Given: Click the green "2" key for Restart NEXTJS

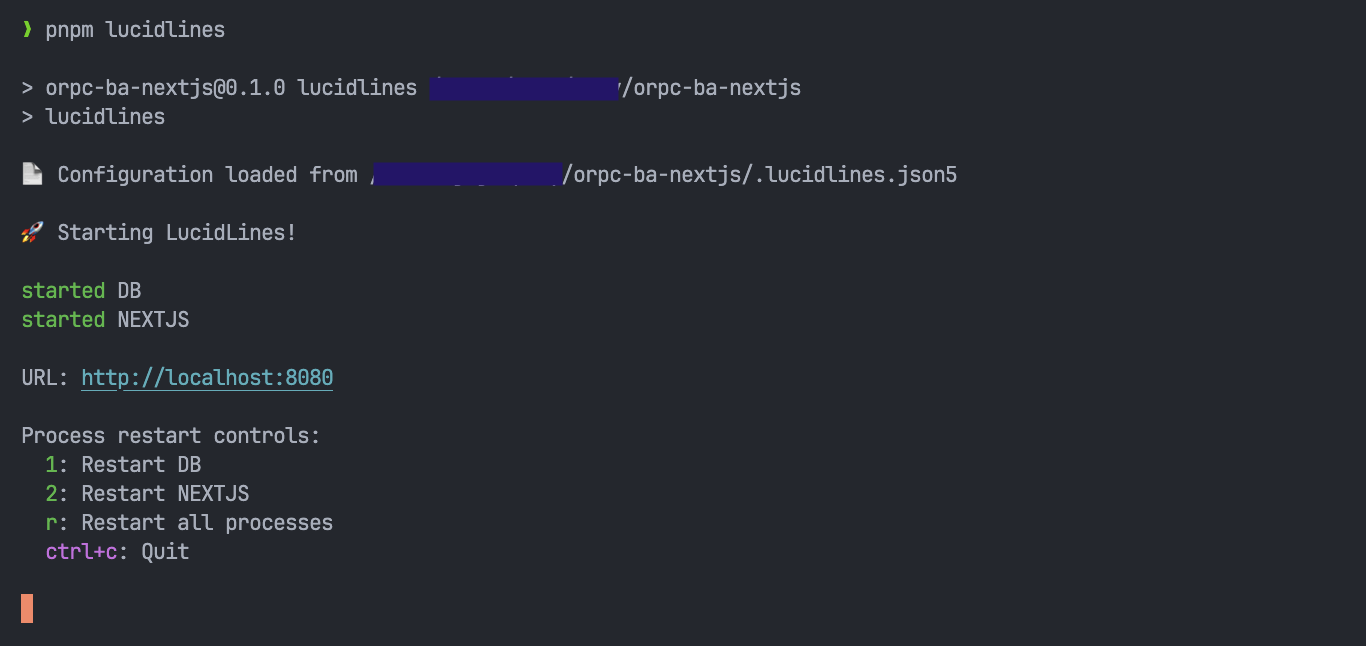Looking at the screenshot, I should tap(51, 494).
